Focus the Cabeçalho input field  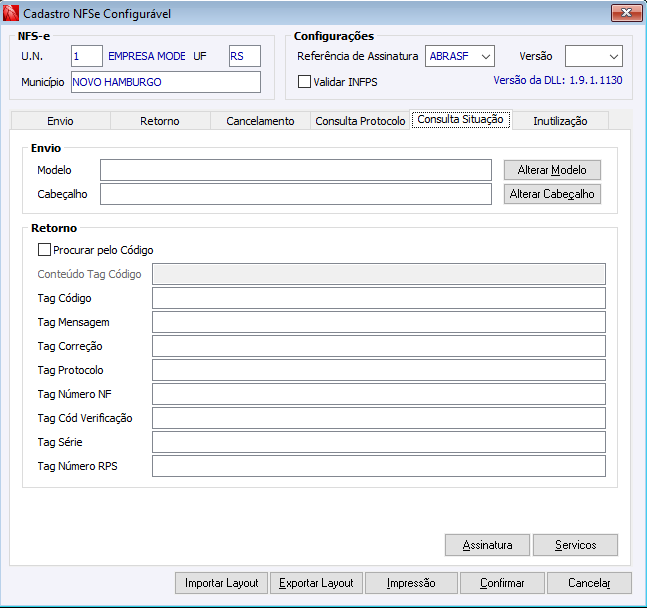coord(296,194)
